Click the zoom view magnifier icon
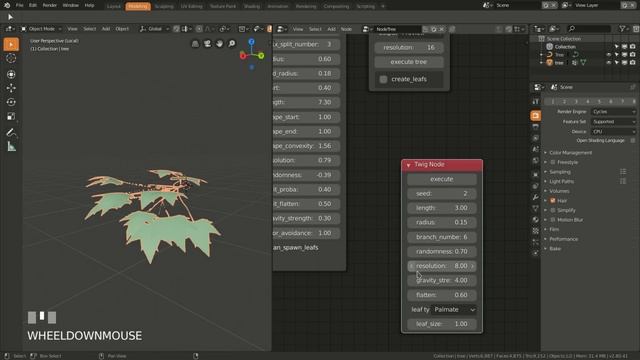This screenshot has height=360, width=640. (232, 44)
